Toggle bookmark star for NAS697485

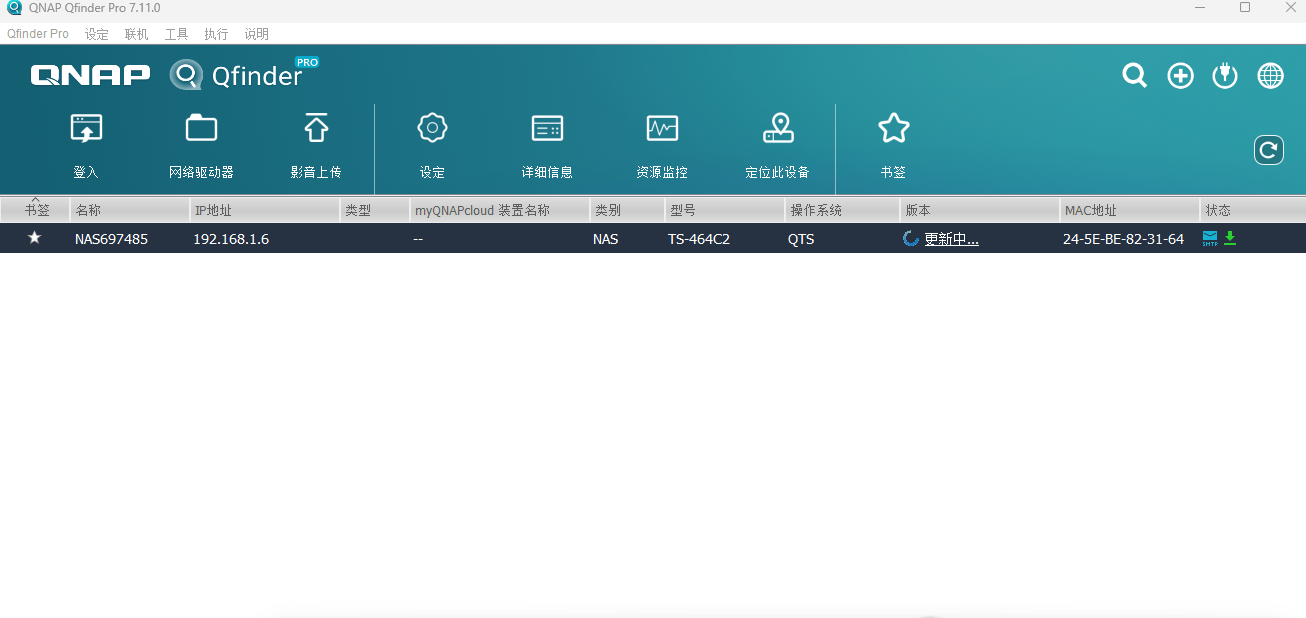[x=34, y=238]
